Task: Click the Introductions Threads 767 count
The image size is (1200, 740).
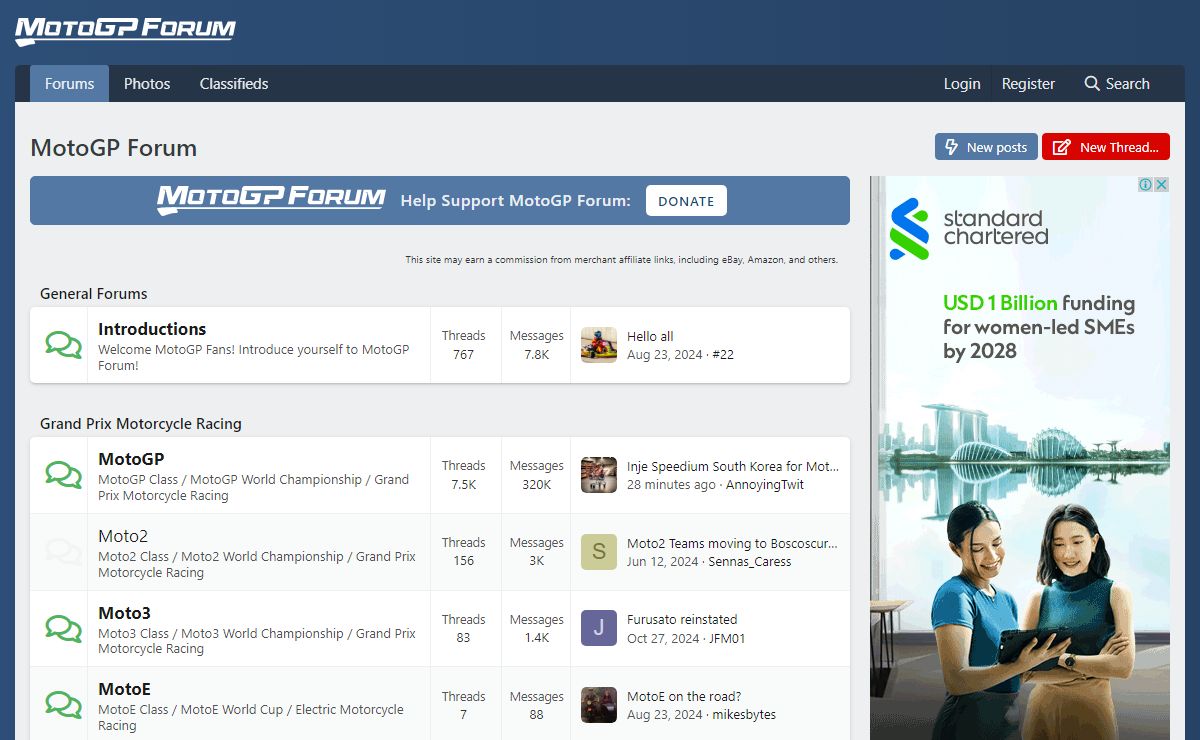Action: click(463, 355)
